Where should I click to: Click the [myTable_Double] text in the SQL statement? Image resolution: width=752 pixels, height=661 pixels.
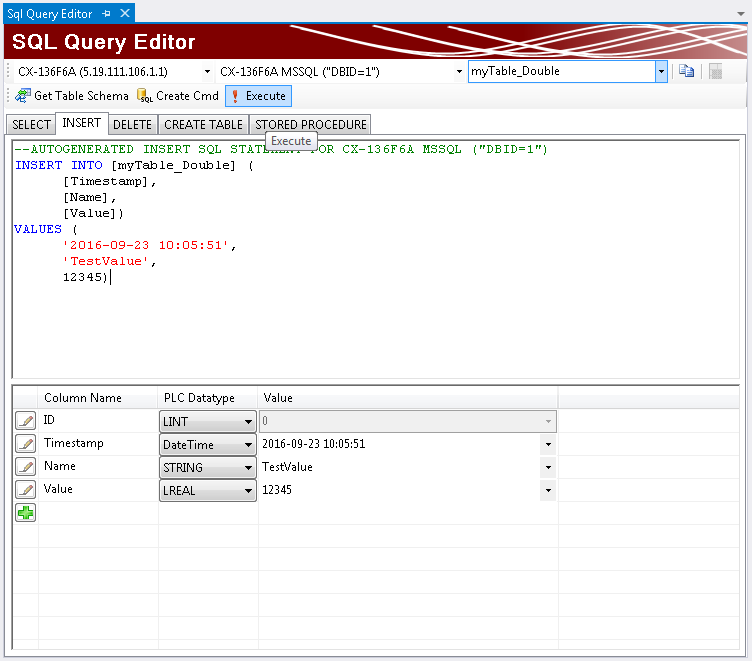(174, 165)
